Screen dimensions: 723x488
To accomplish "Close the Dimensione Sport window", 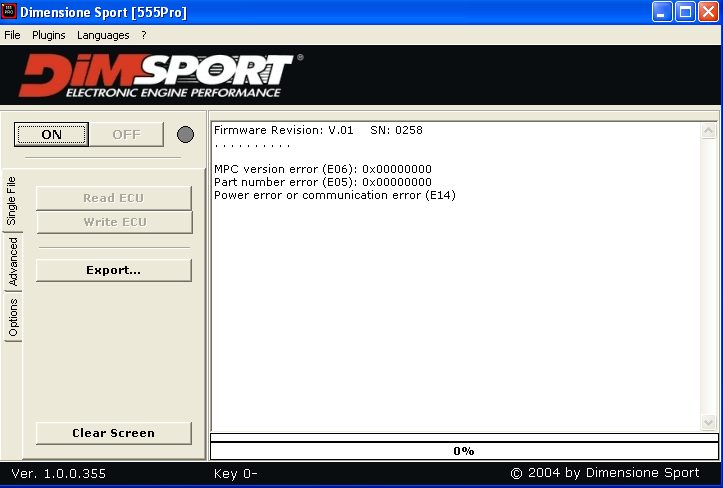I will [x=708, y=12].
